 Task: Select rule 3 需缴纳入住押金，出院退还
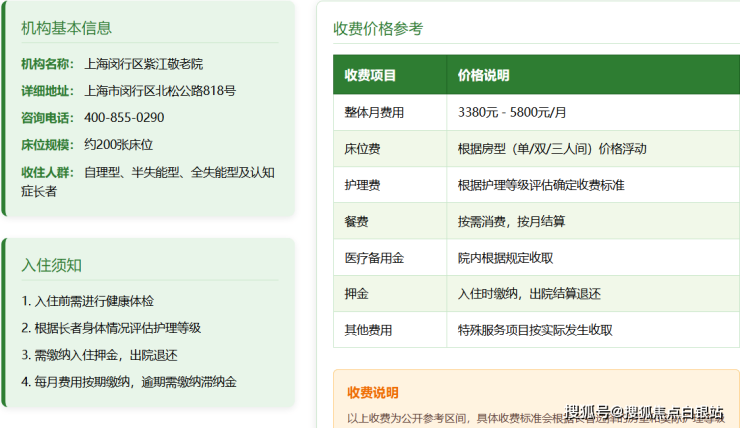point(100,355)
